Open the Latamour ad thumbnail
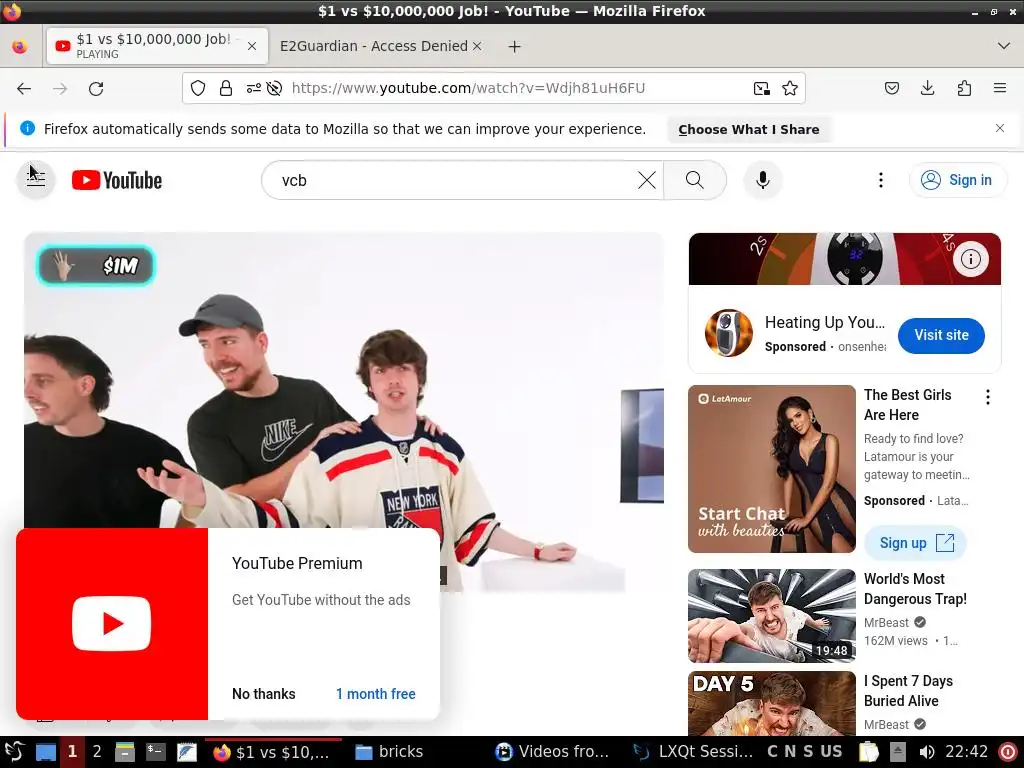This screenshot has height=768, width=1024. pos(772,469)
